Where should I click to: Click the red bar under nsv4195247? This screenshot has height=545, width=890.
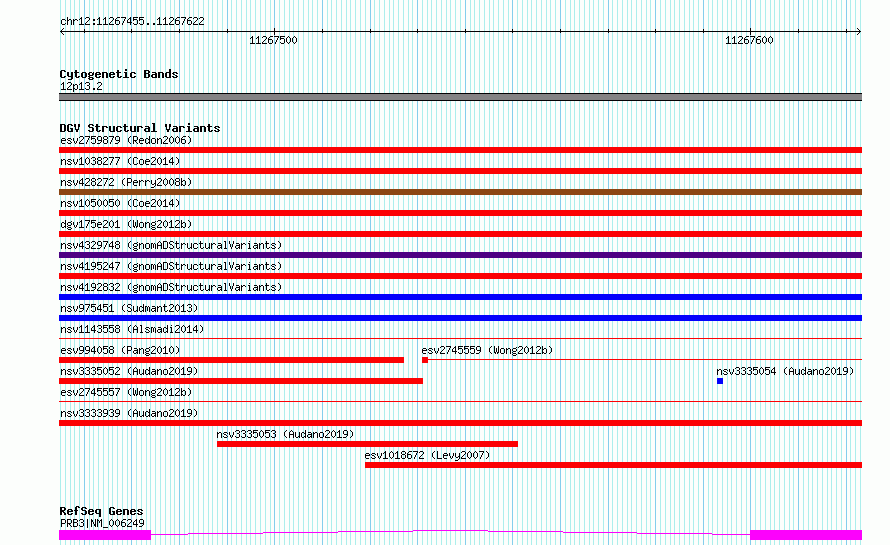coord(460,276)
